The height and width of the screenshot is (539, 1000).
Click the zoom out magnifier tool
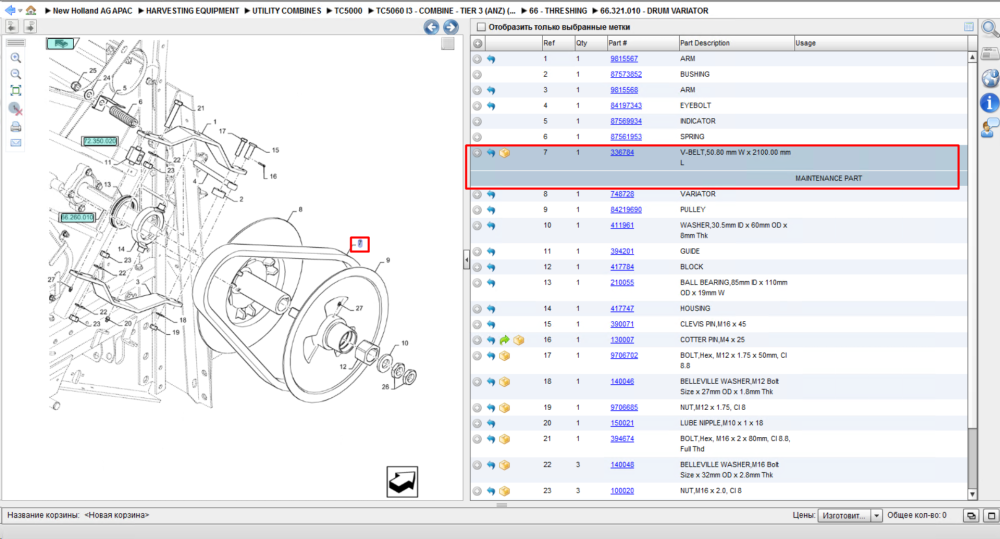point(16,74)
